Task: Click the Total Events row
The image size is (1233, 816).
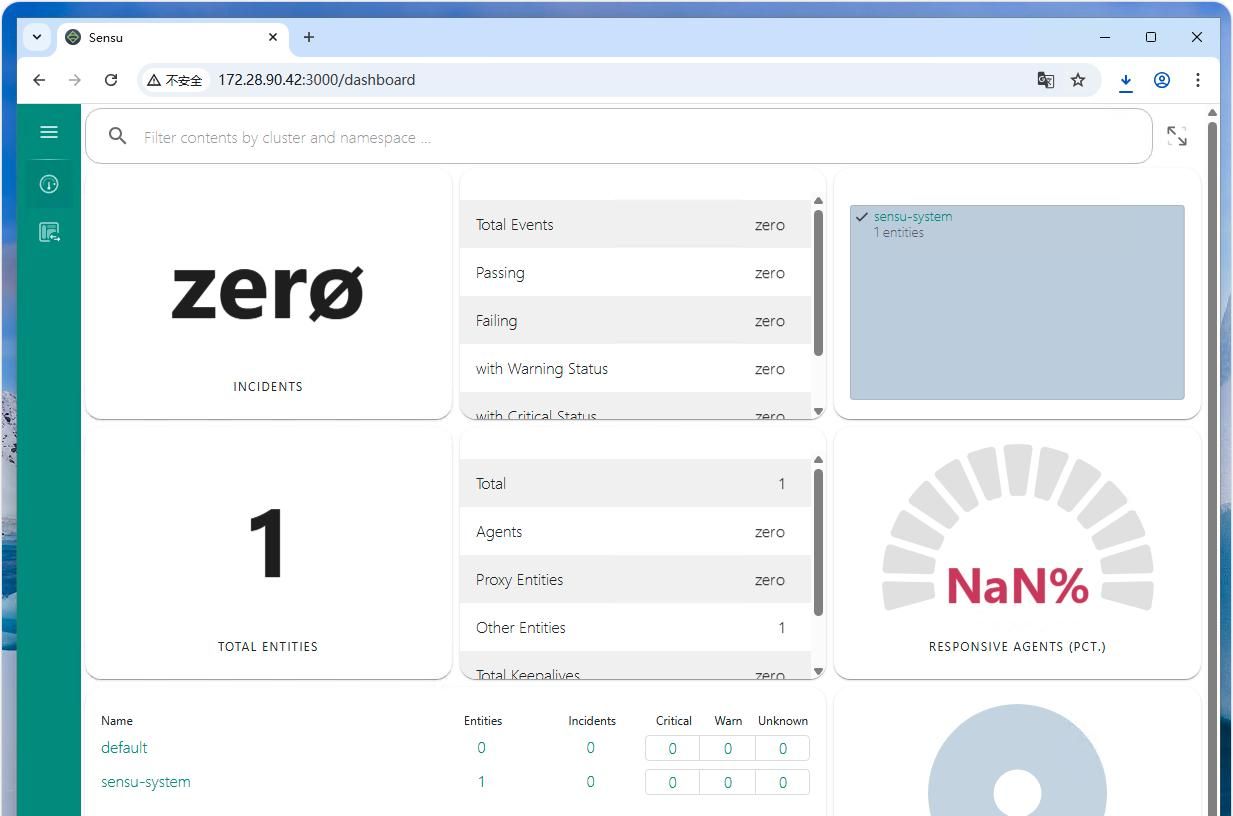Action: pyautogui.click(x=635, y=224)
